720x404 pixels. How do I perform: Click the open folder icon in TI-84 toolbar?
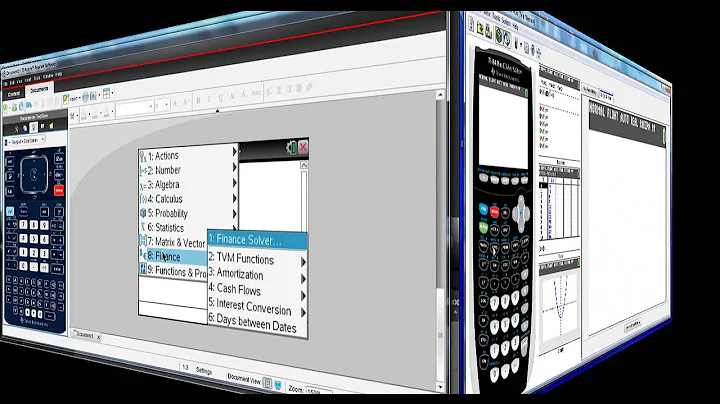[480, 29]
